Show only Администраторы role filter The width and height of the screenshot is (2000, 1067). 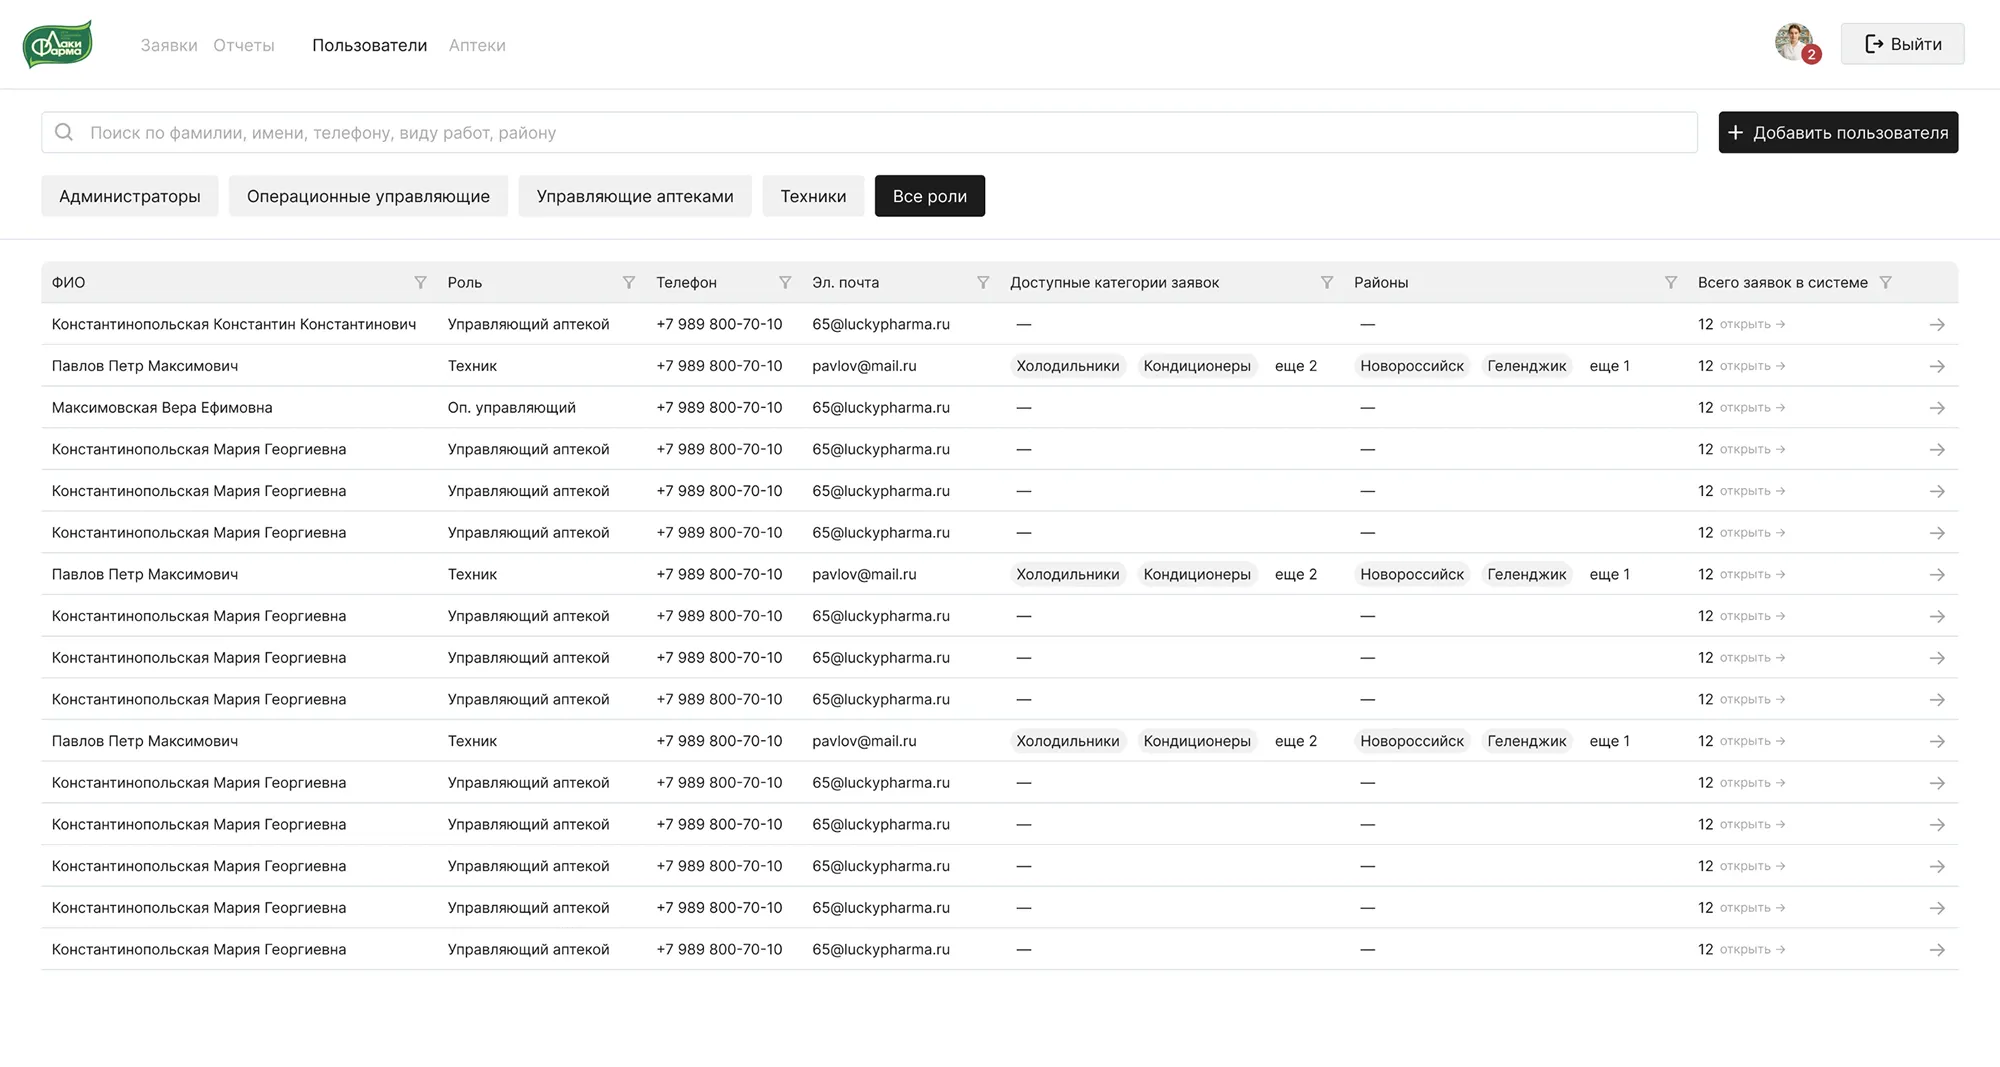tap(130, 196)
